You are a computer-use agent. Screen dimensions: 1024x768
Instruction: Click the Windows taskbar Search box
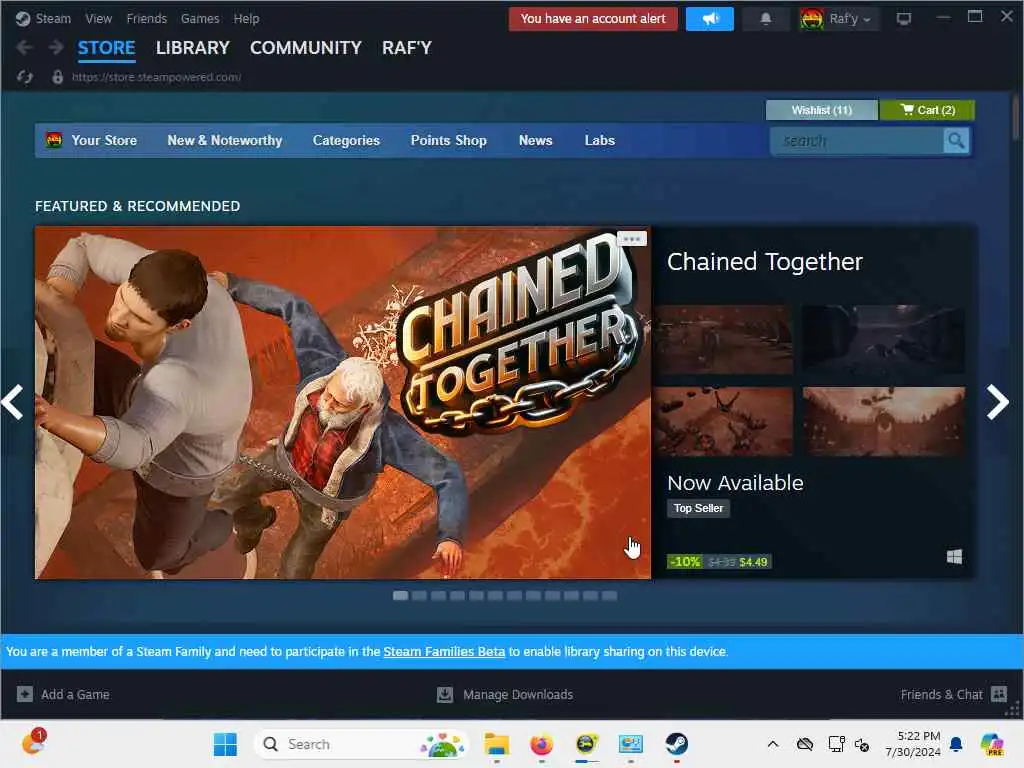click(x=361, y=744)
